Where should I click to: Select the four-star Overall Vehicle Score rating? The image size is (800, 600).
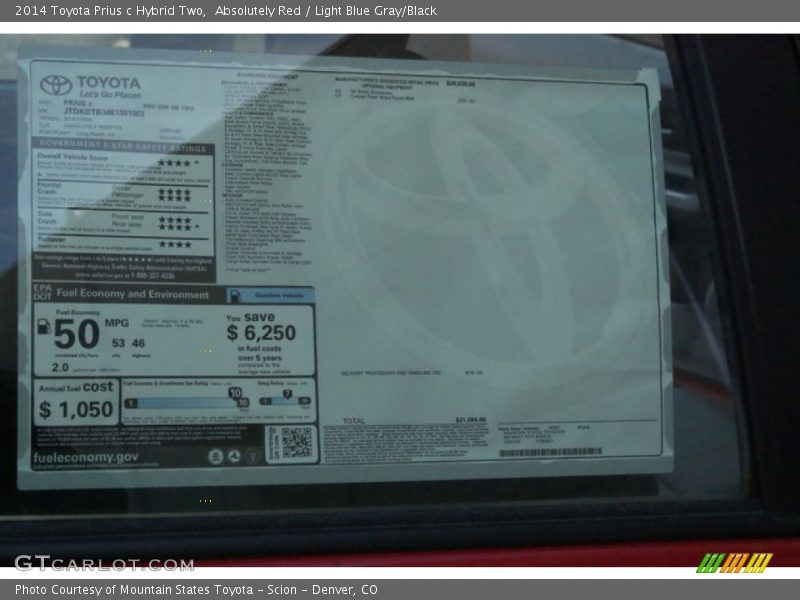click(176, 162)
